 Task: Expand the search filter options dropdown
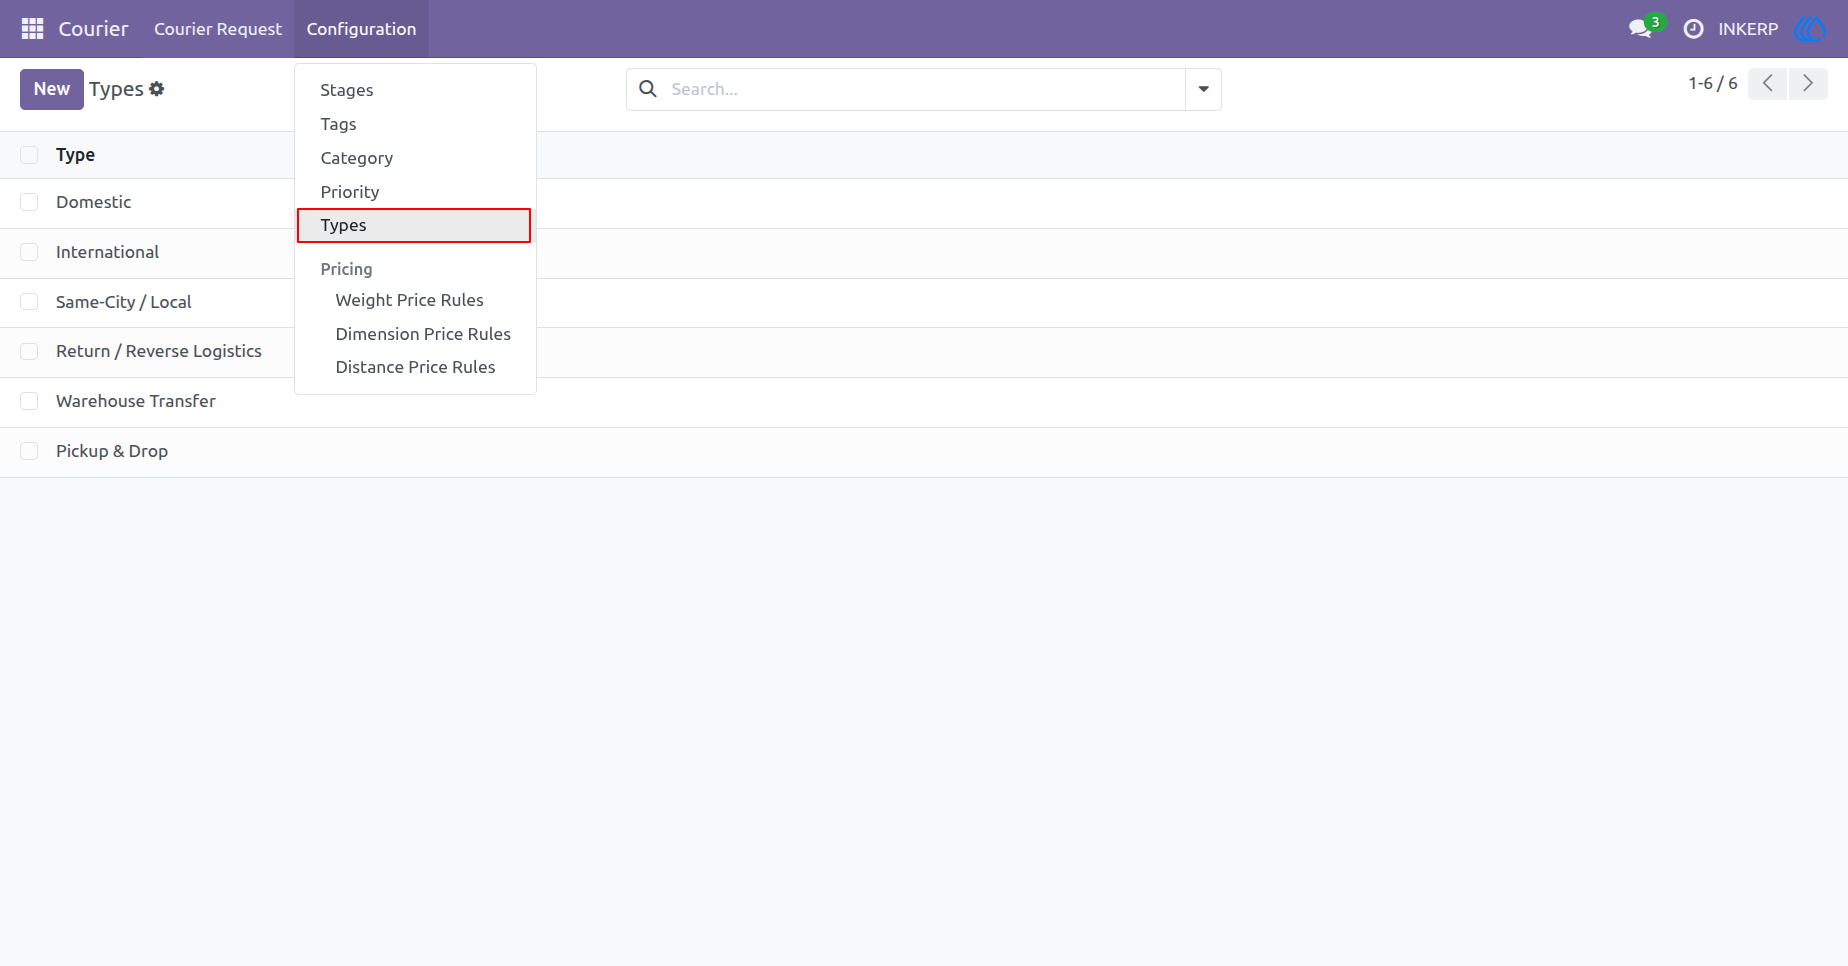pos(1203,89)
